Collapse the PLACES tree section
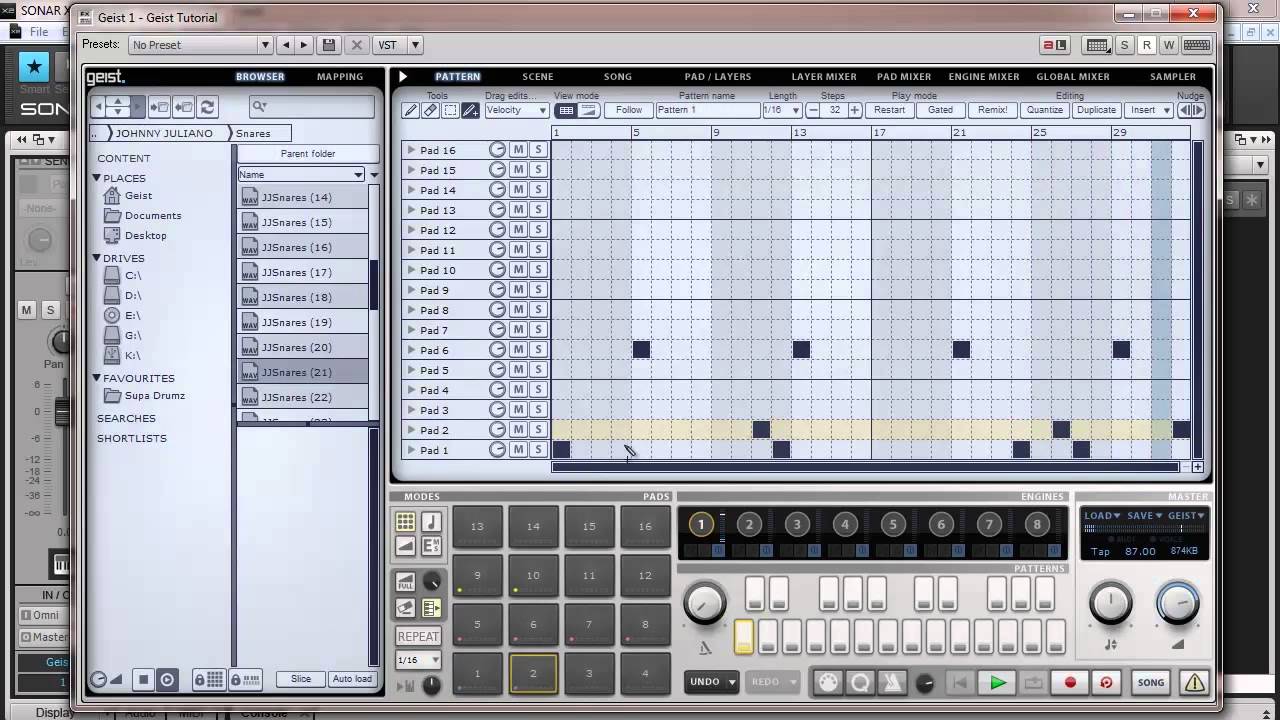The image size is (1280, 720). 97,178
